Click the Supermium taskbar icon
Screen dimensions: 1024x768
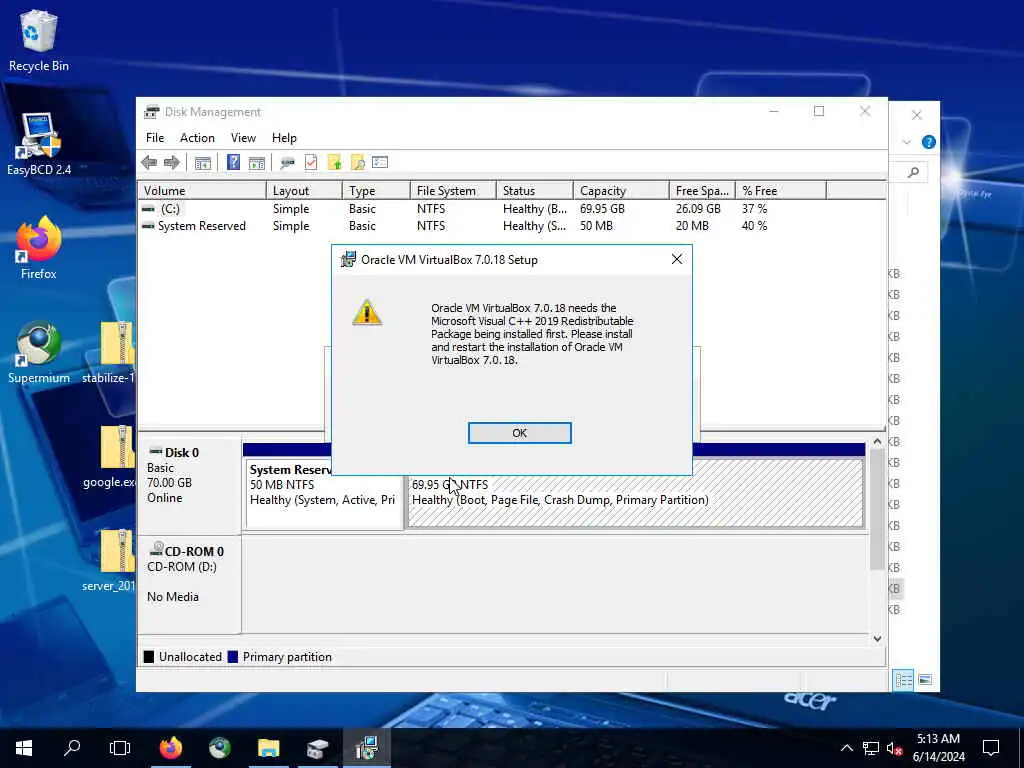pyautogui.click(x=219, y=748)
